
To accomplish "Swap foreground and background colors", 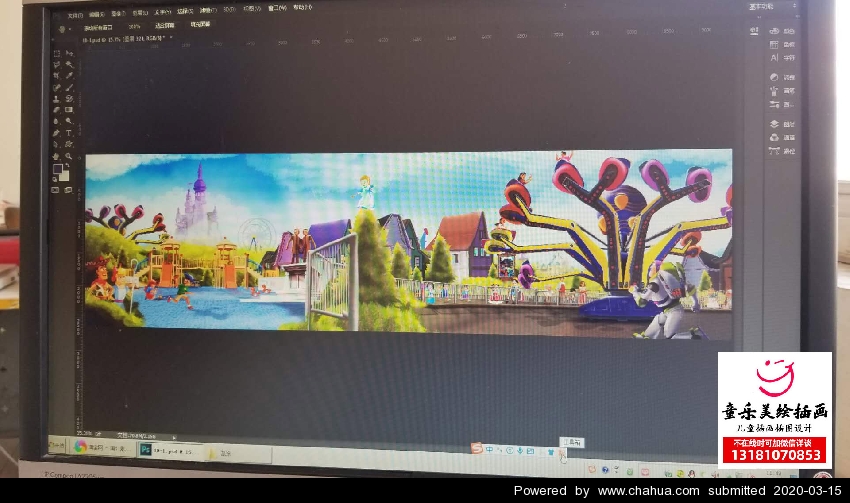I will (x=67, y=165).
